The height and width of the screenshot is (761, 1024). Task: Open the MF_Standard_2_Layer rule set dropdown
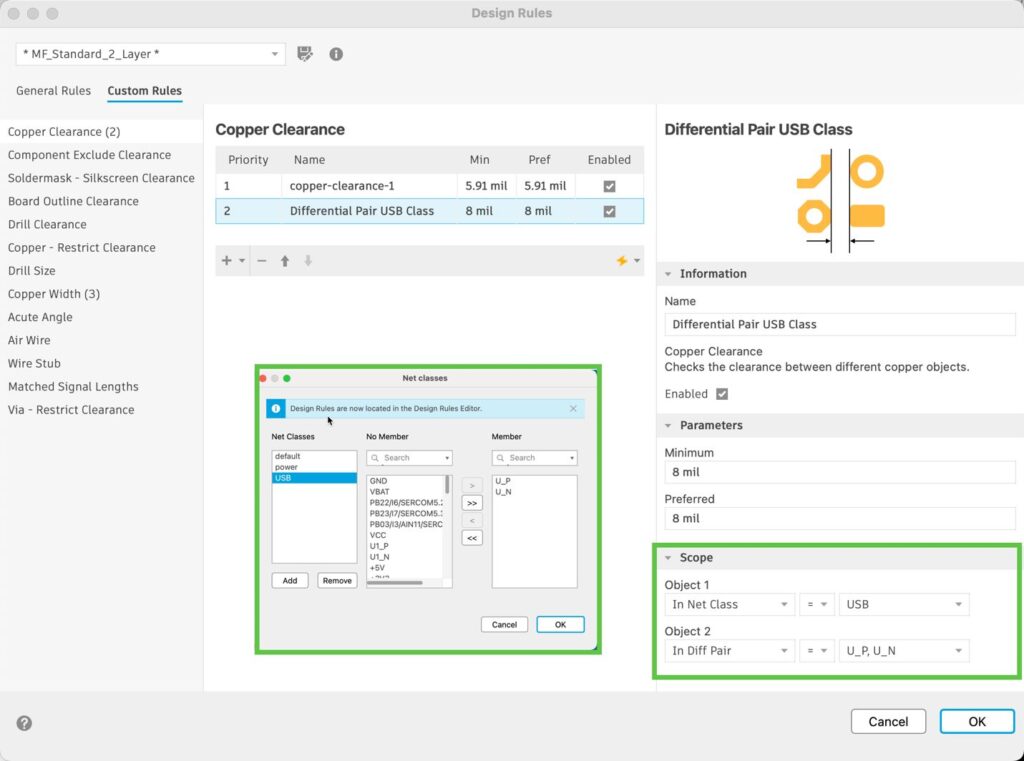tap(150, 54)
